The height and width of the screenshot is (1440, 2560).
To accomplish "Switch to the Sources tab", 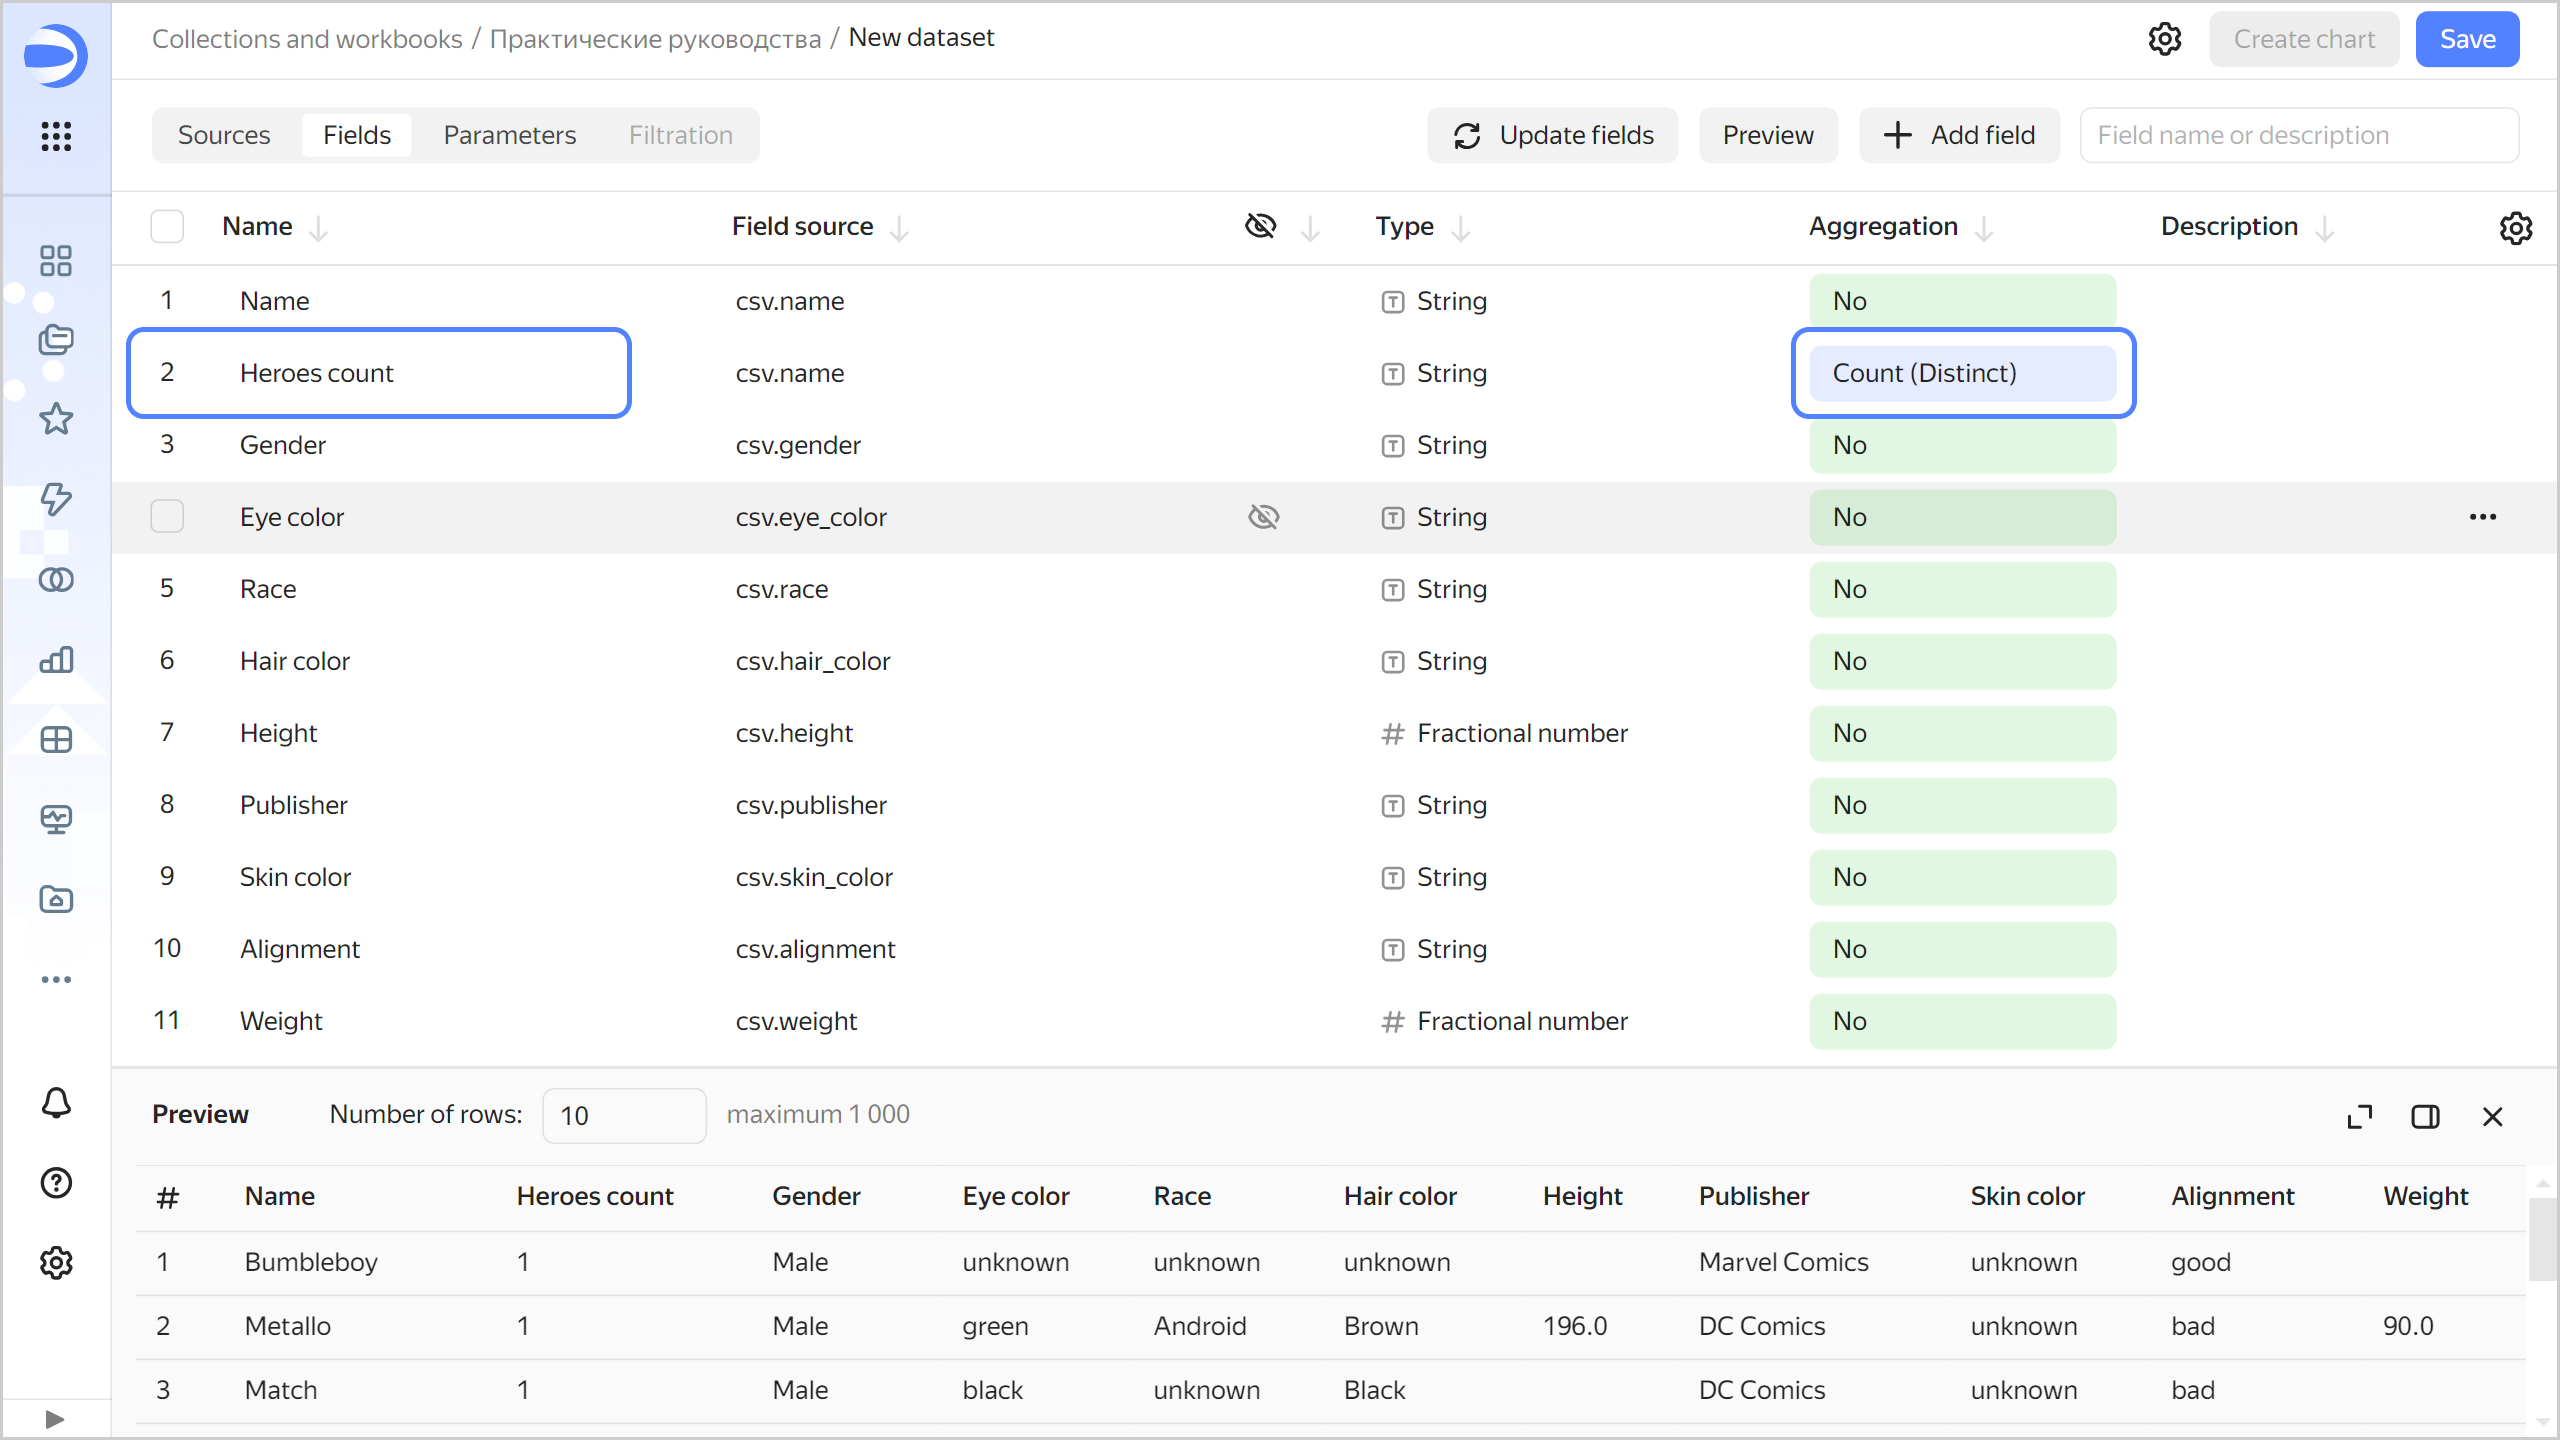I will click(x=224, y=135).
